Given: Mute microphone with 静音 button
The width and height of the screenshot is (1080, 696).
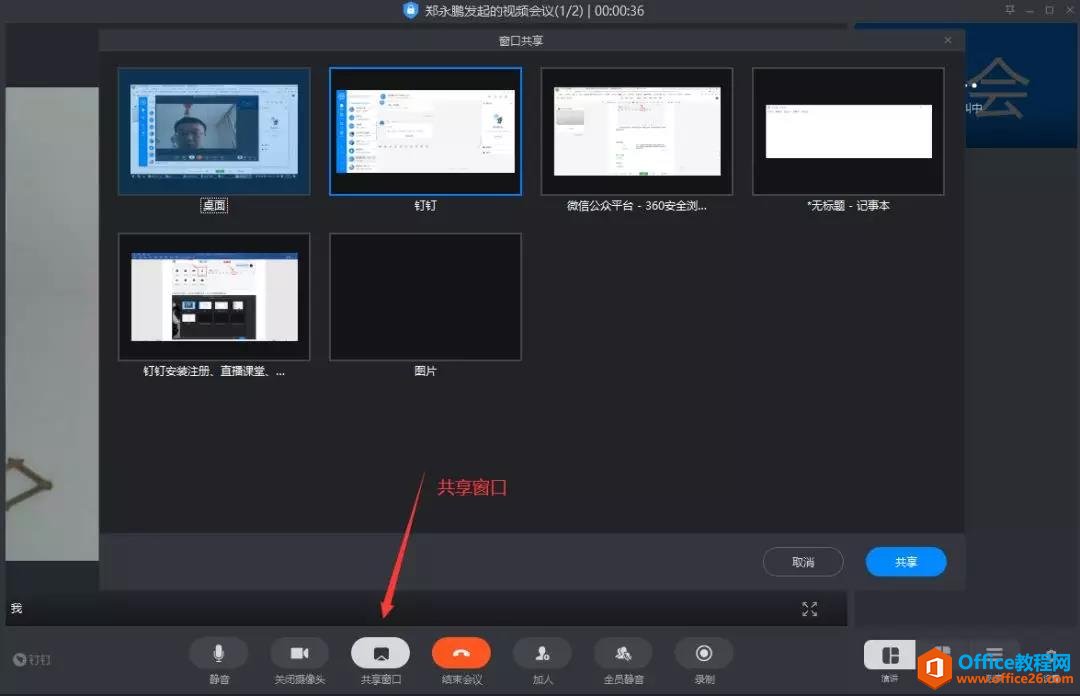Looking at the screenshot, I should coord(218,653).
